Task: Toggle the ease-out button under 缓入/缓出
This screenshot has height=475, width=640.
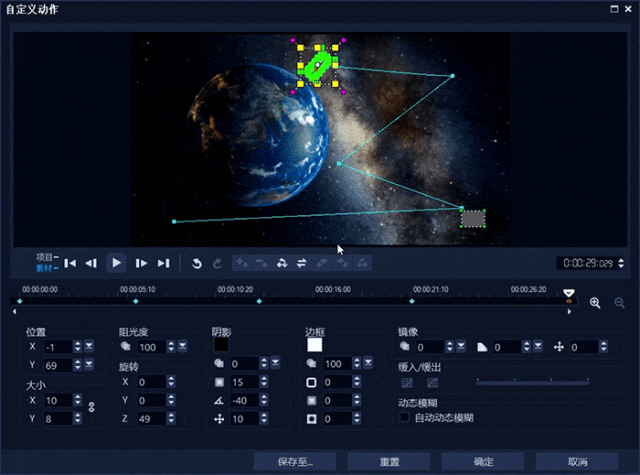Action: click(432, 382)
